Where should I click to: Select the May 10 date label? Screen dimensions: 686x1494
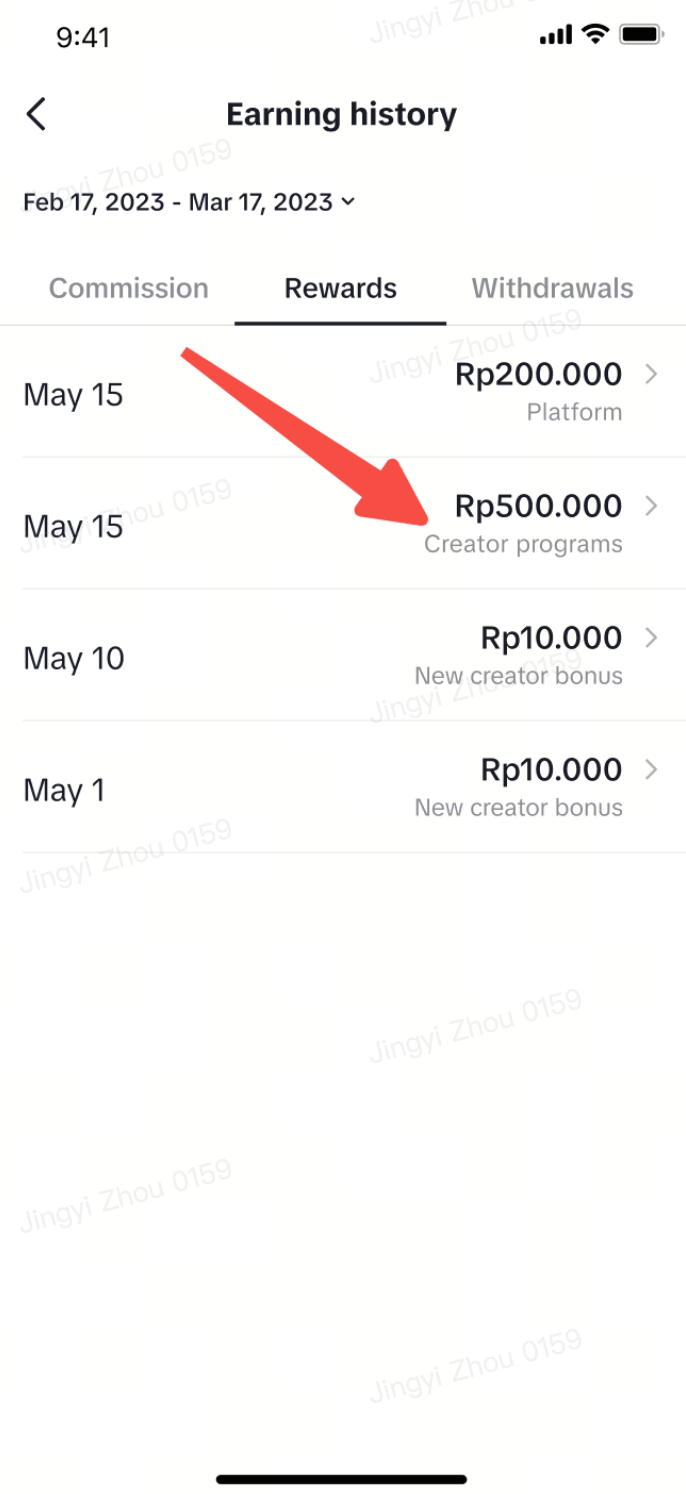tap(74, 658)
